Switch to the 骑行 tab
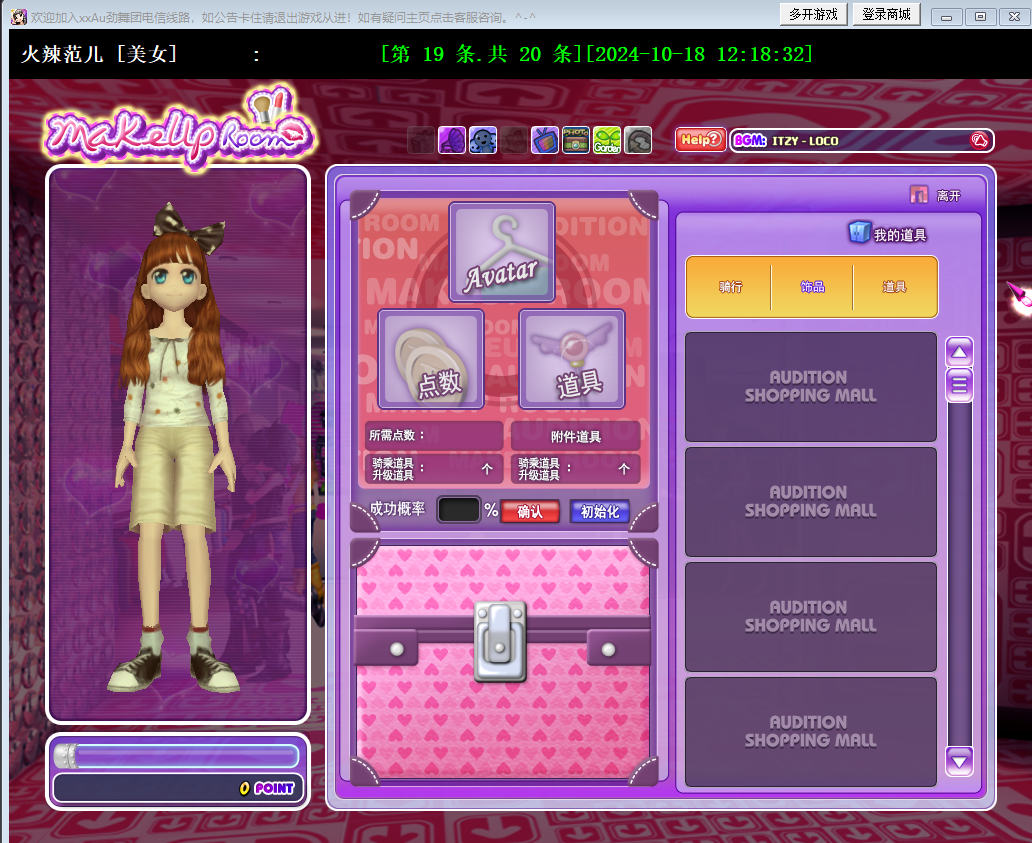 click(x=730, y=287)
